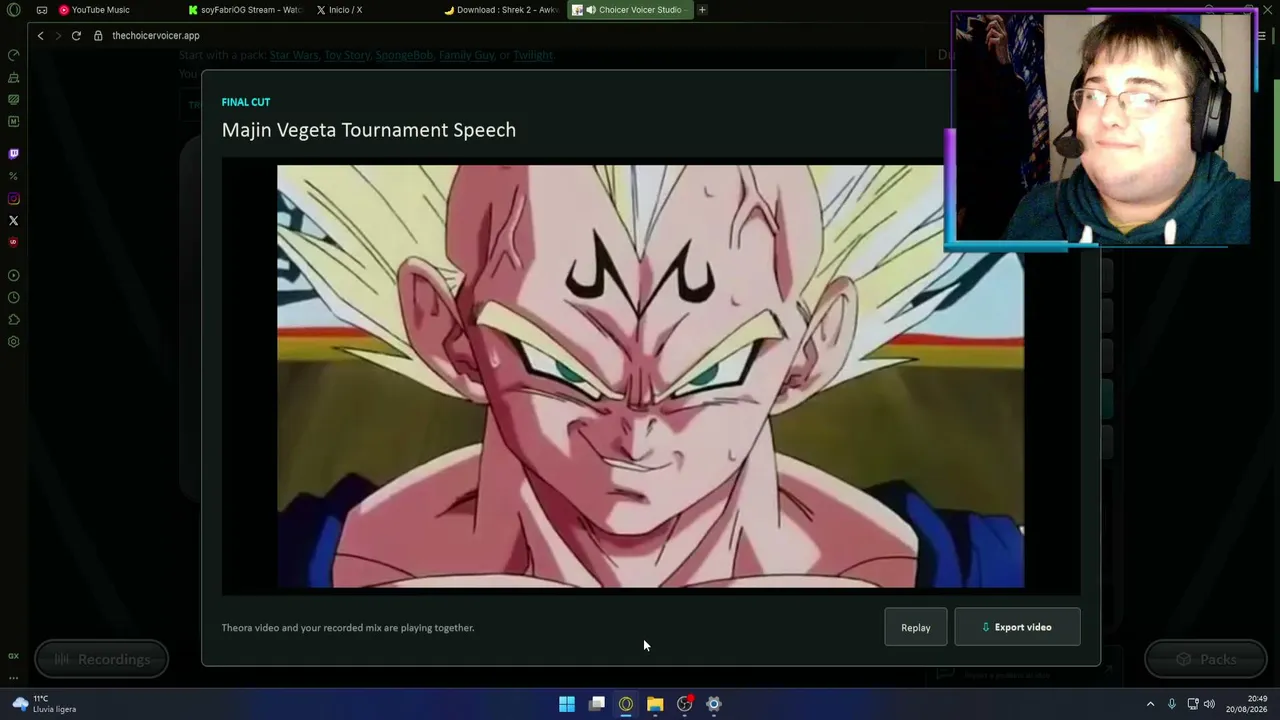Click the Opera GX taskbar icon
1280x720 pixels.
coord(626,704)
